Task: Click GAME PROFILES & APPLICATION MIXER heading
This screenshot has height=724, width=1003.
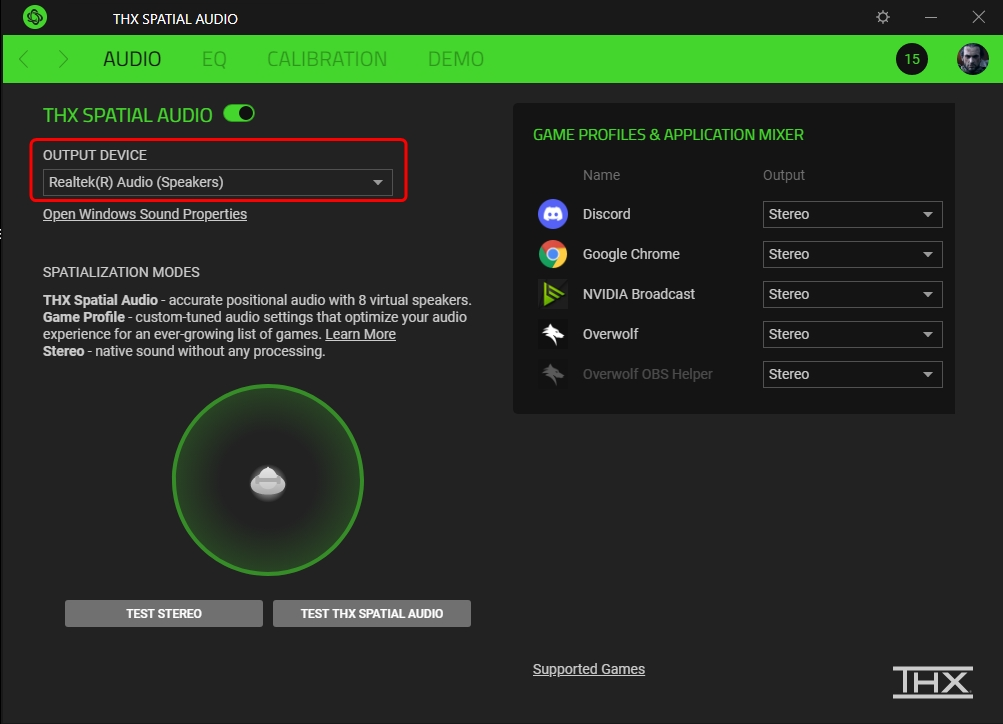Action: coord(668,135)
